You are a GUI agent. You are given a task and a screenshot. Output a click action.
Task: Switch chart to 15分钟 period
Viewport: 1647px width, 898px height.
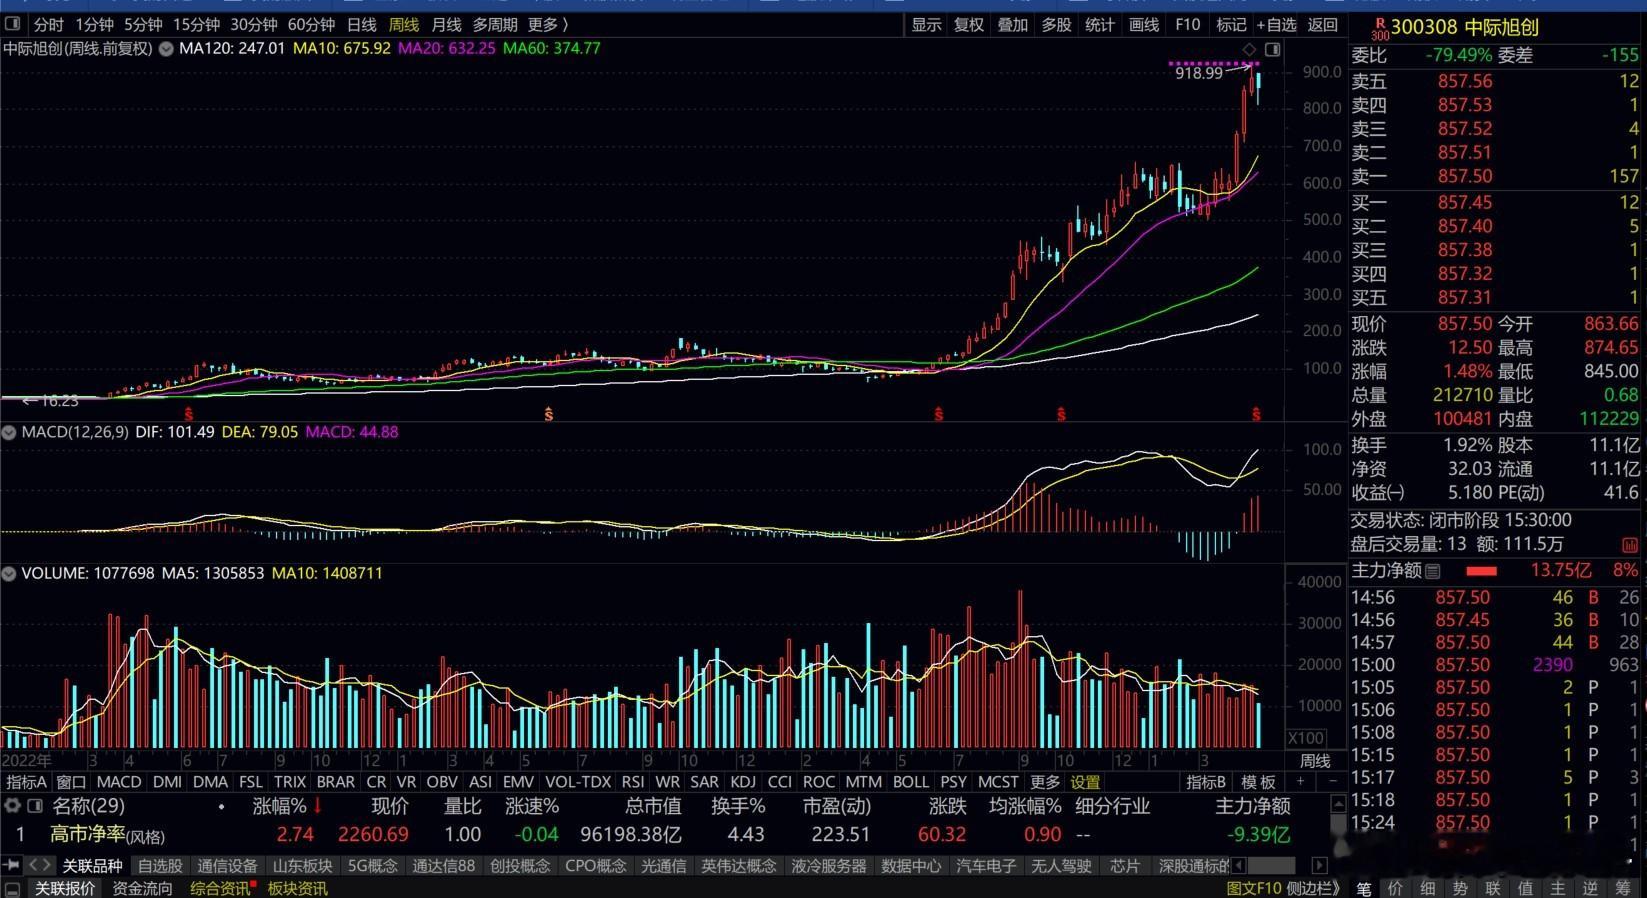(197, 25)
